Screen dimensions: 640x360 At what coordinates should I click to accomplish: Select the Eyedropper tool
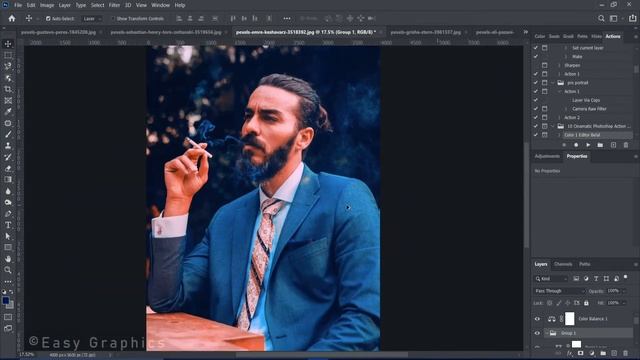pyautogui.click(x=8, y=111)
